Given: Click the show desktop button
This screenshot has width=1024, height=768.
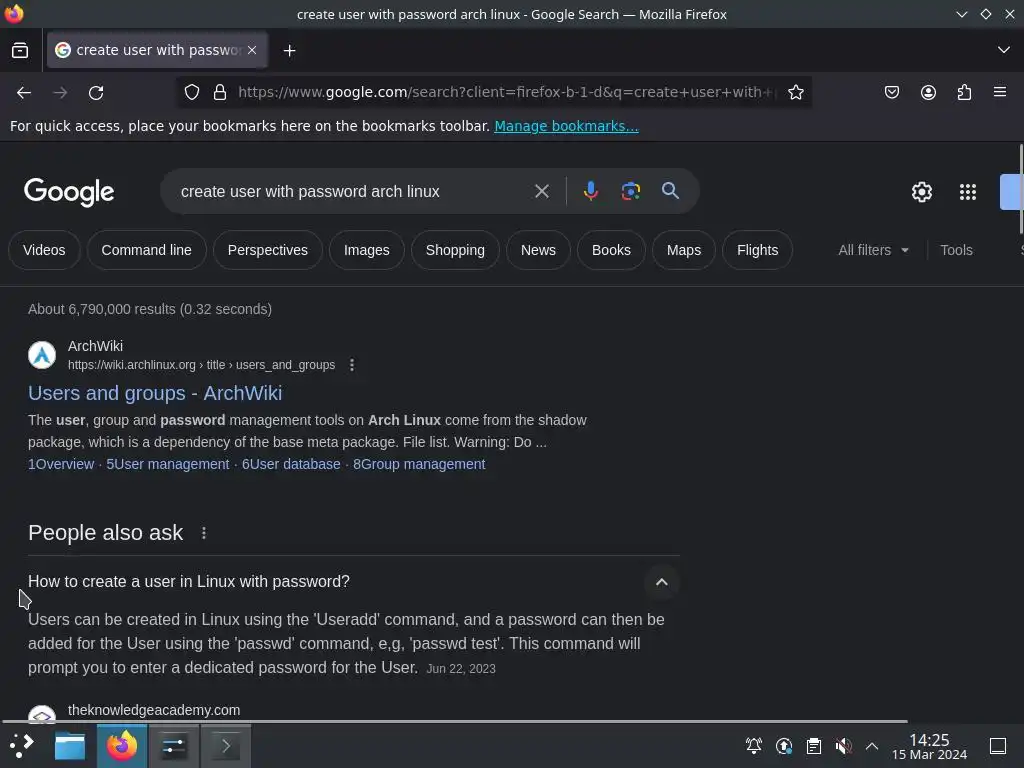Looking at the screenshot, I should 997,745.
